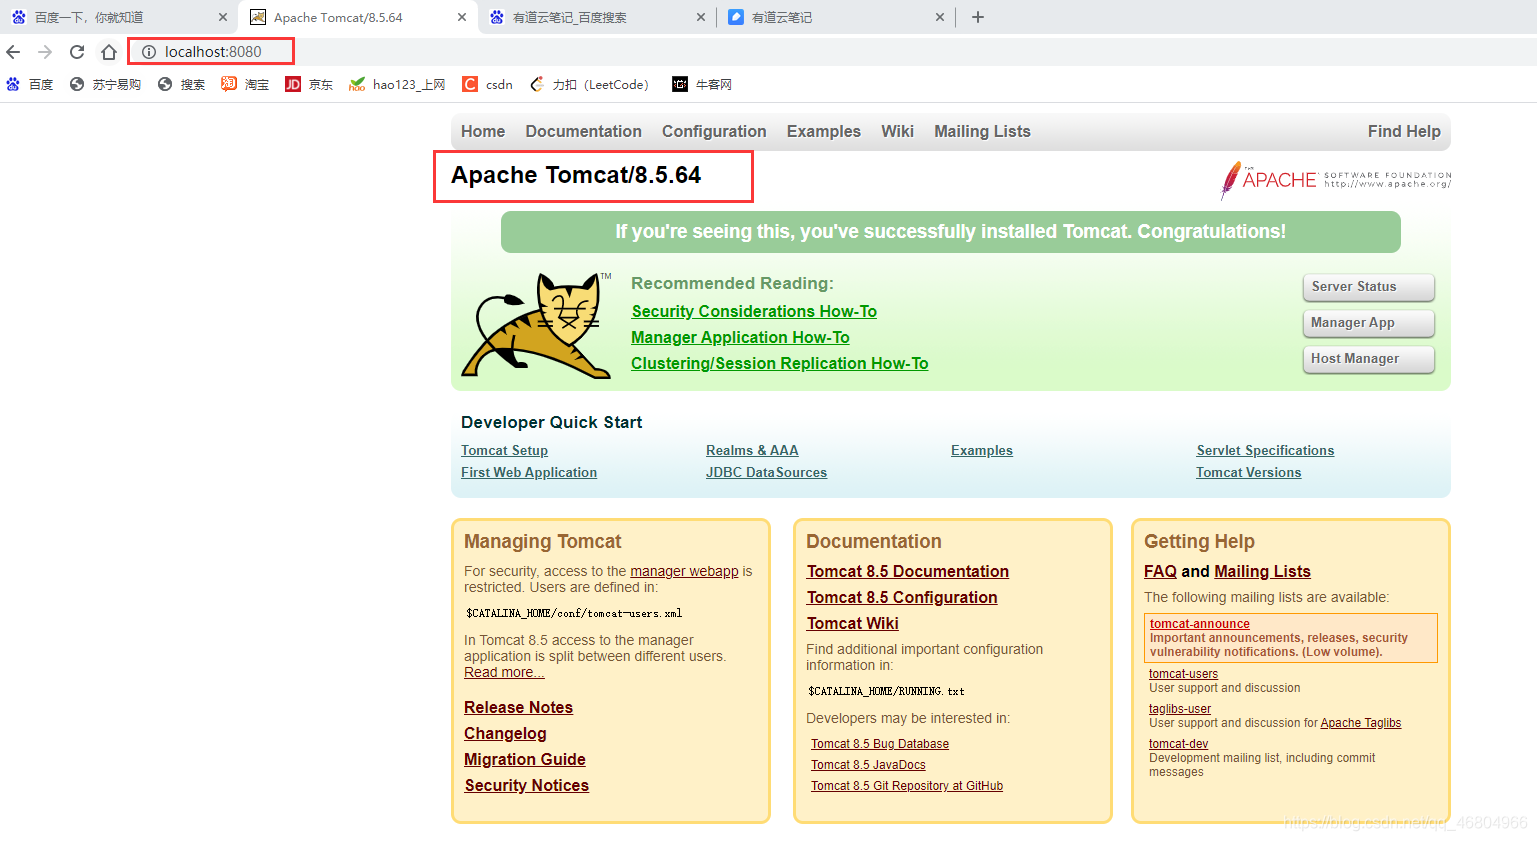Open Tomcat 8.5 Bug Database link
Image resolution: width=1537 pixels, height=841 pixels.
(880, 744)
